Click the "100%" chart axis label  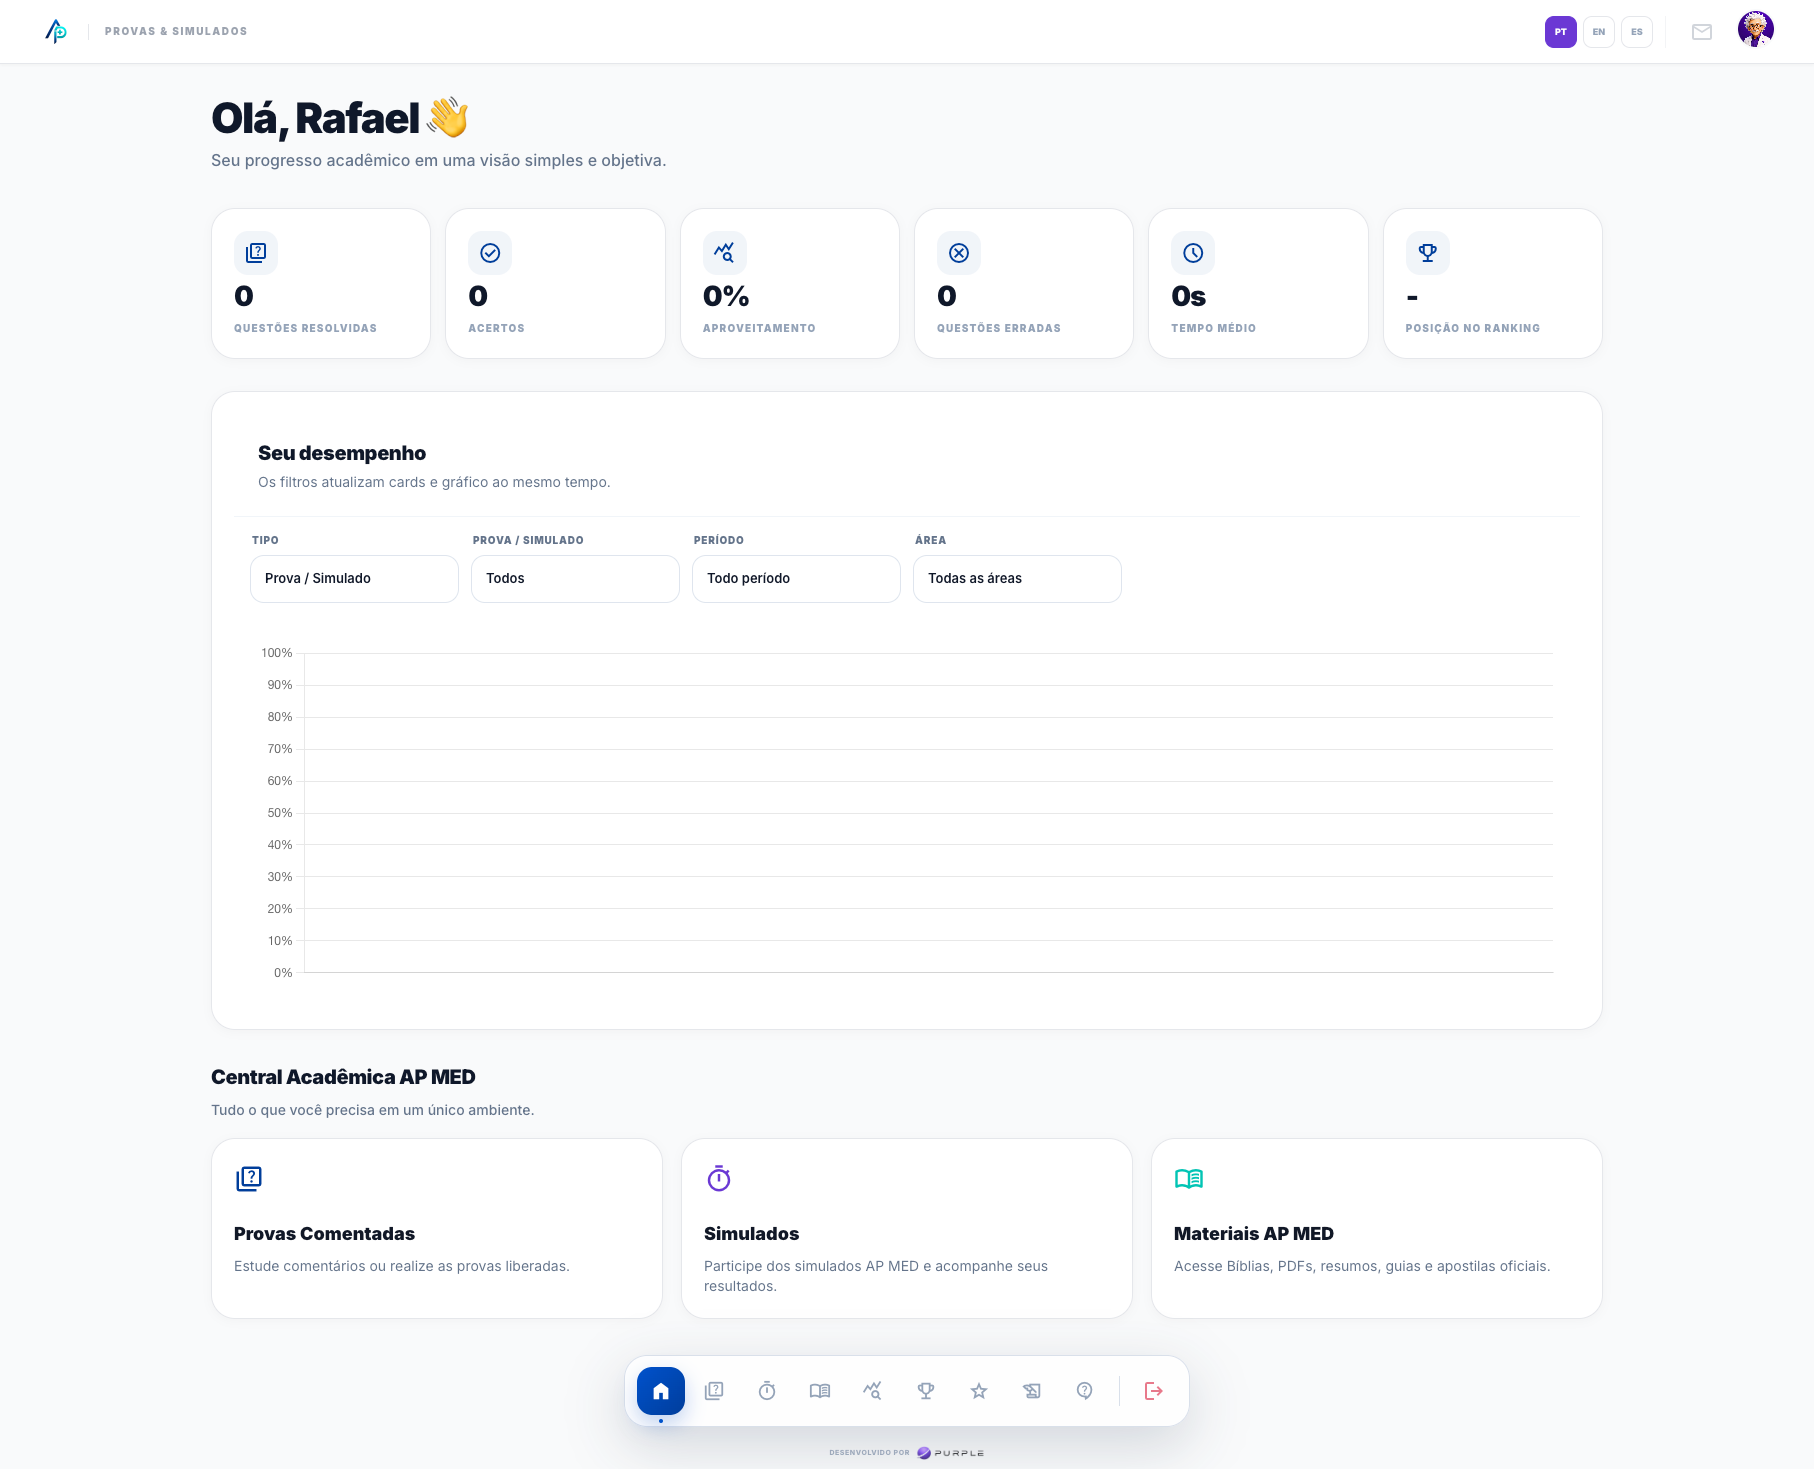[277, 653]
